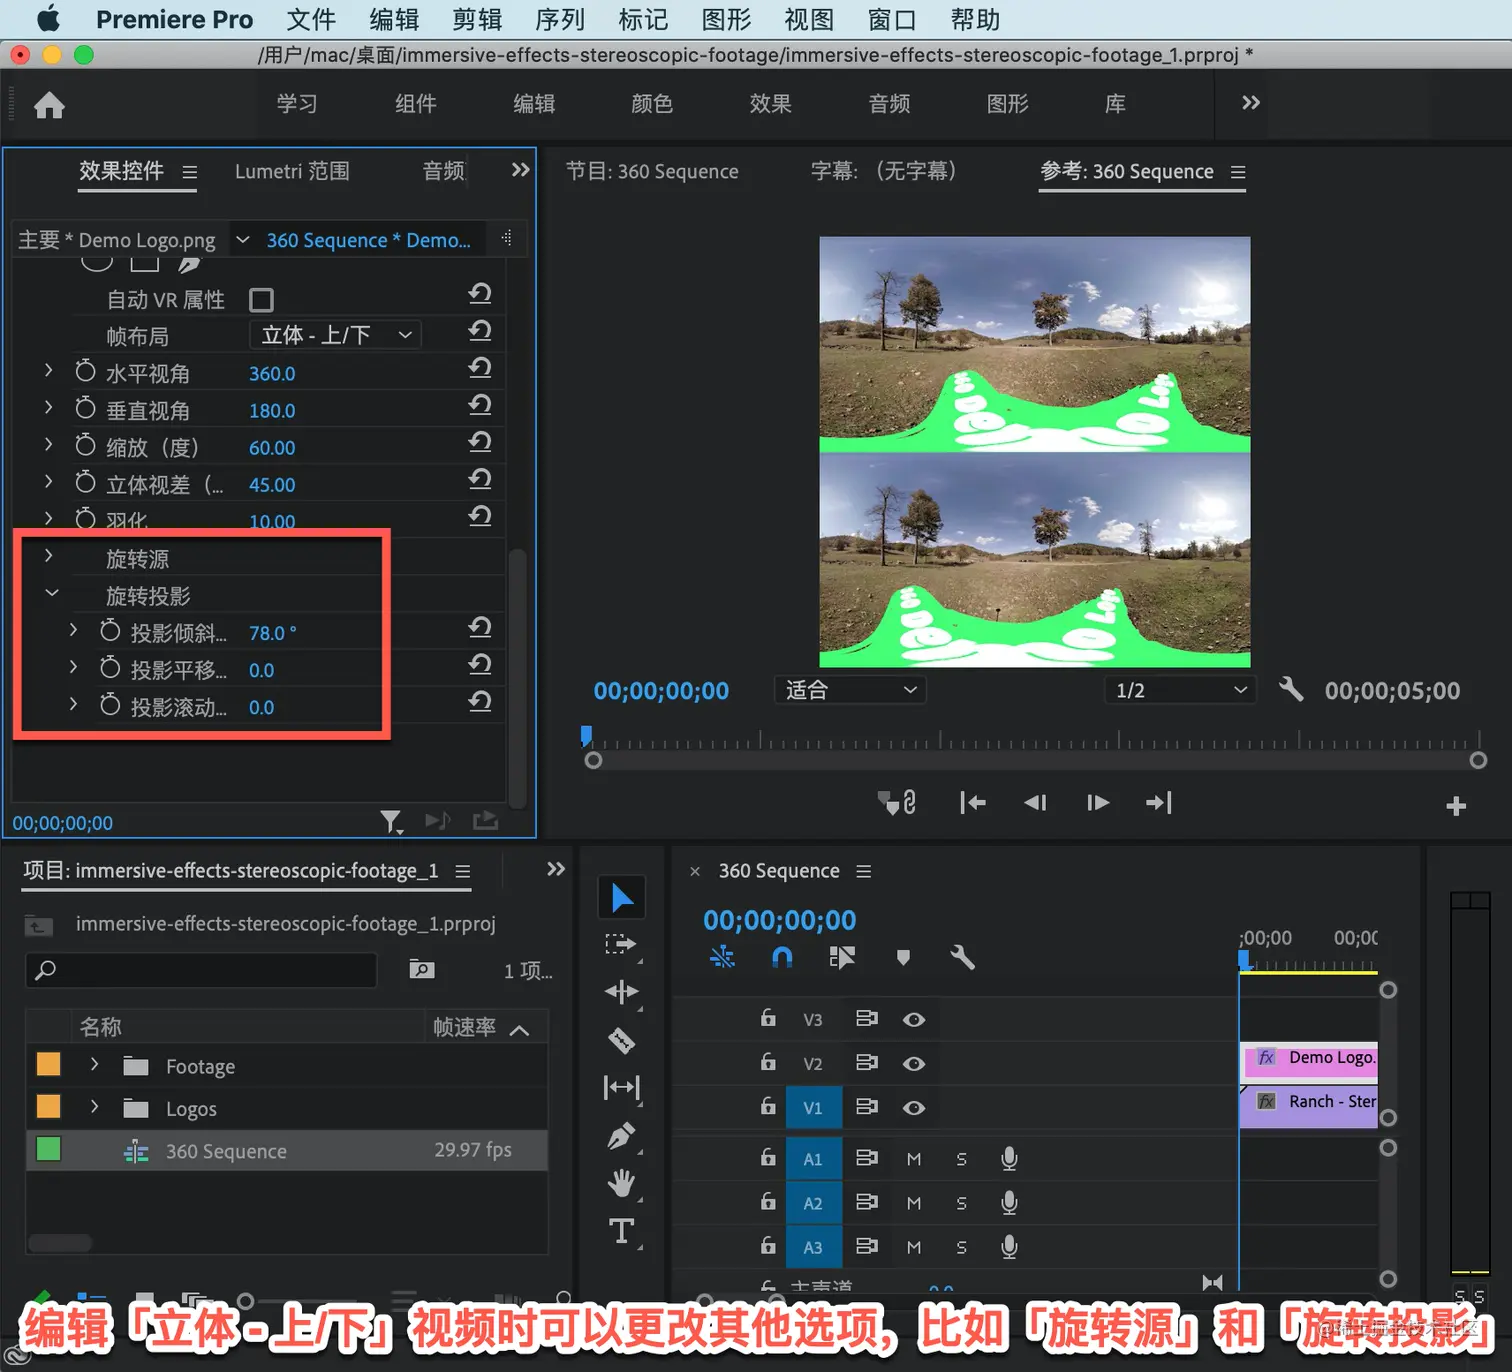Screen dimensions: 1512x1372
Task: Click the insert sequence as nest icon
Action: tap(722, 957)
